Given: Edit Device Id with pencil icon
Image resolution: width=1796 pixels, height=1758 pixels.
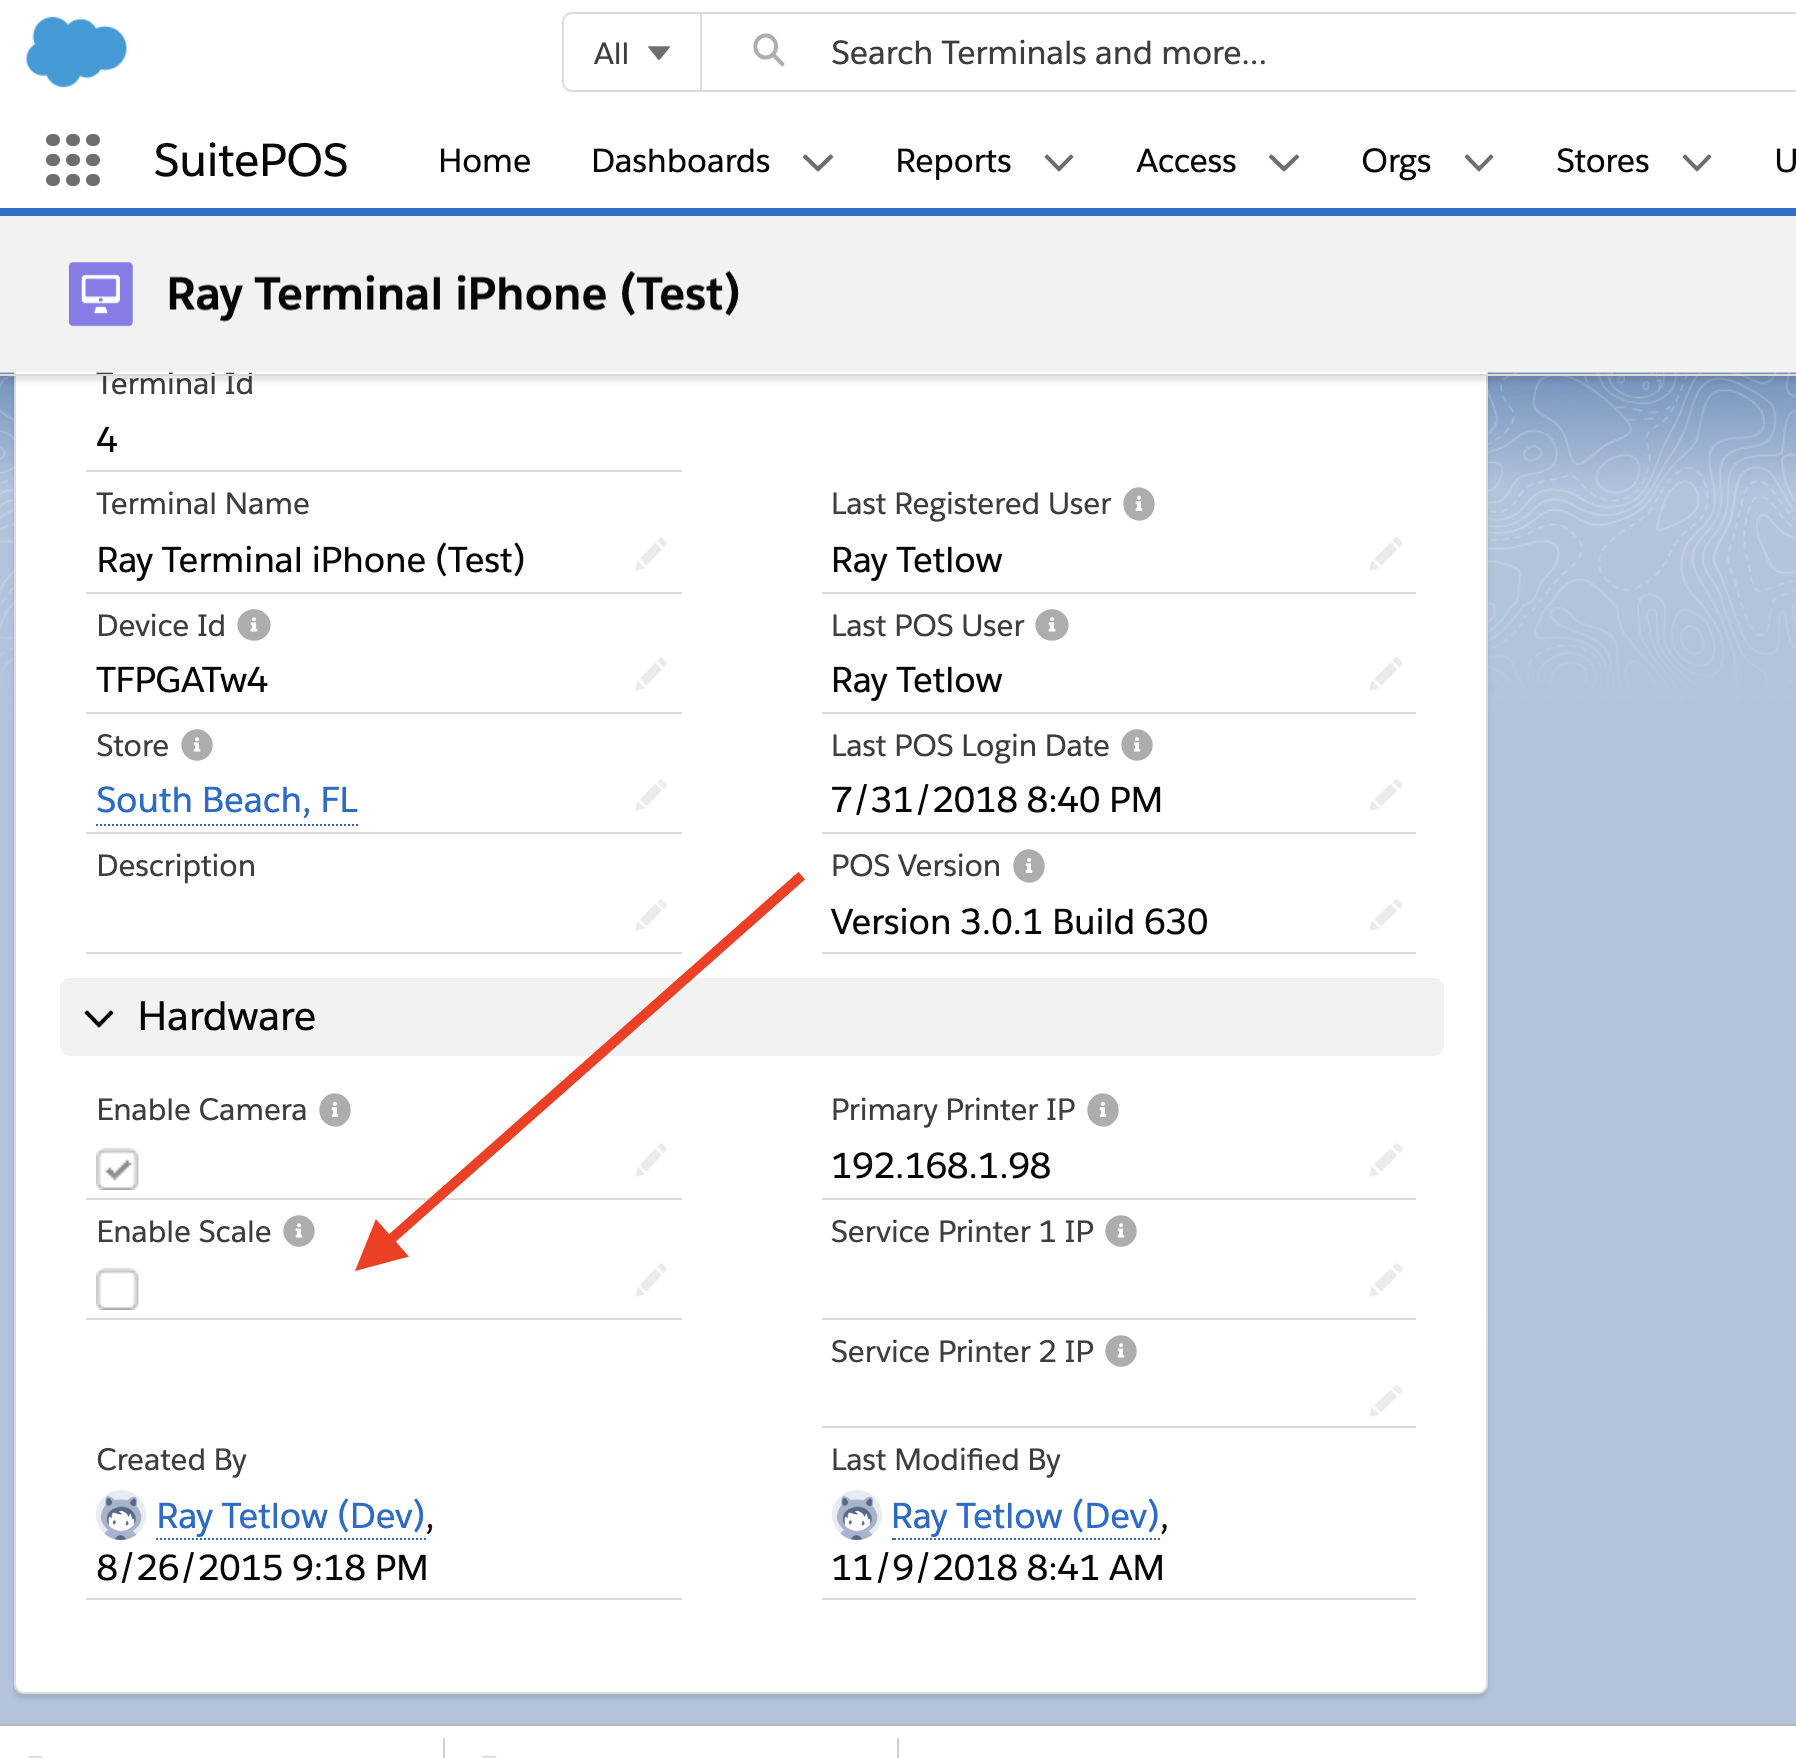Looking at the screenshot, I should tap(651, 674).
